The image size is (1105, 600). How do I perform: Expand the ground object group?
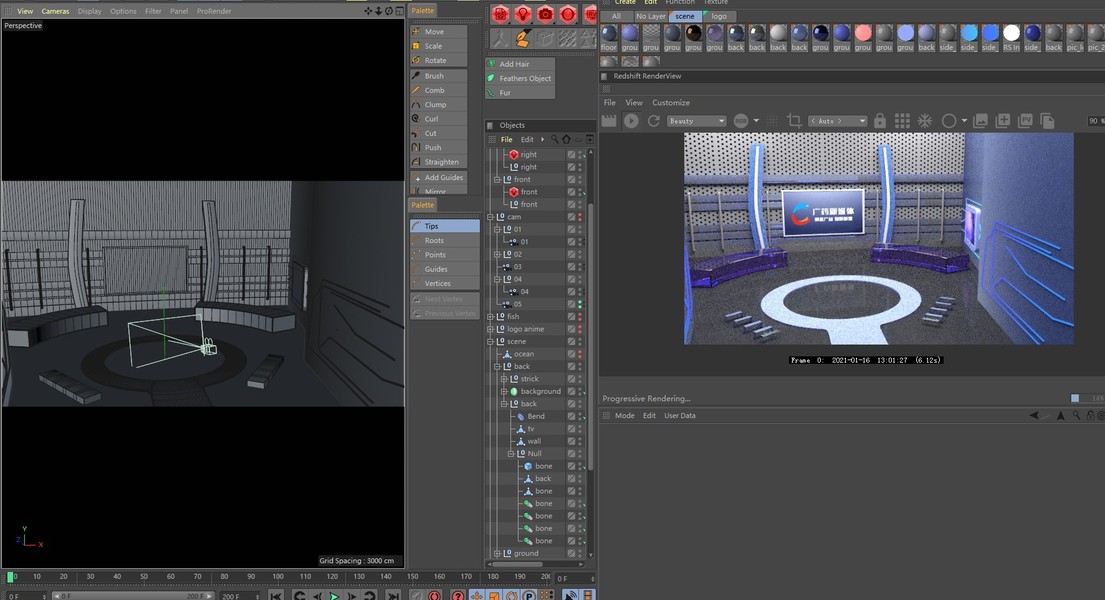pos(498,553)
